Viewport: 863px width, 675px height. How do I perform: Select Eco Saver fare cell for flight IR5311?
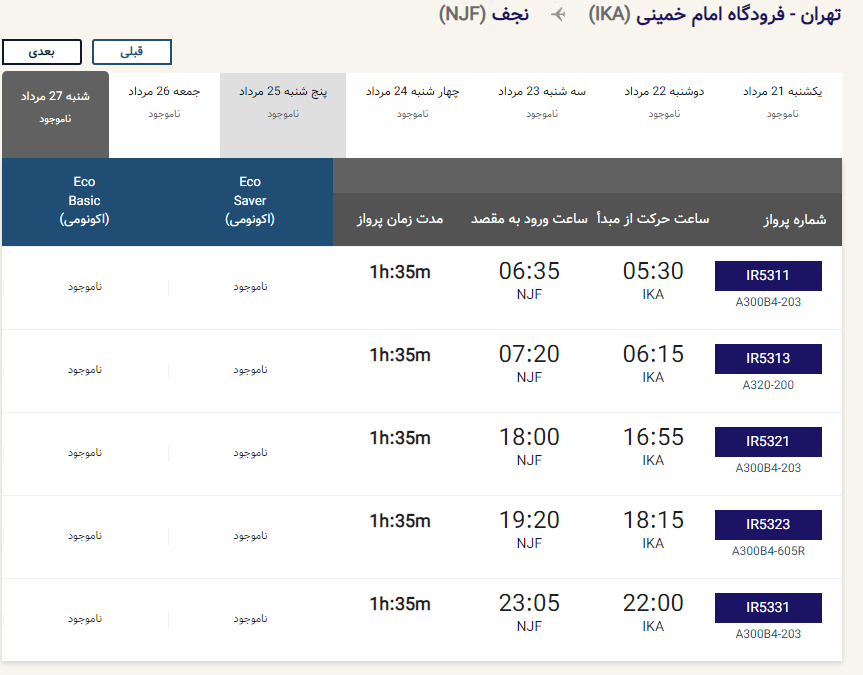tap(250, 287)
